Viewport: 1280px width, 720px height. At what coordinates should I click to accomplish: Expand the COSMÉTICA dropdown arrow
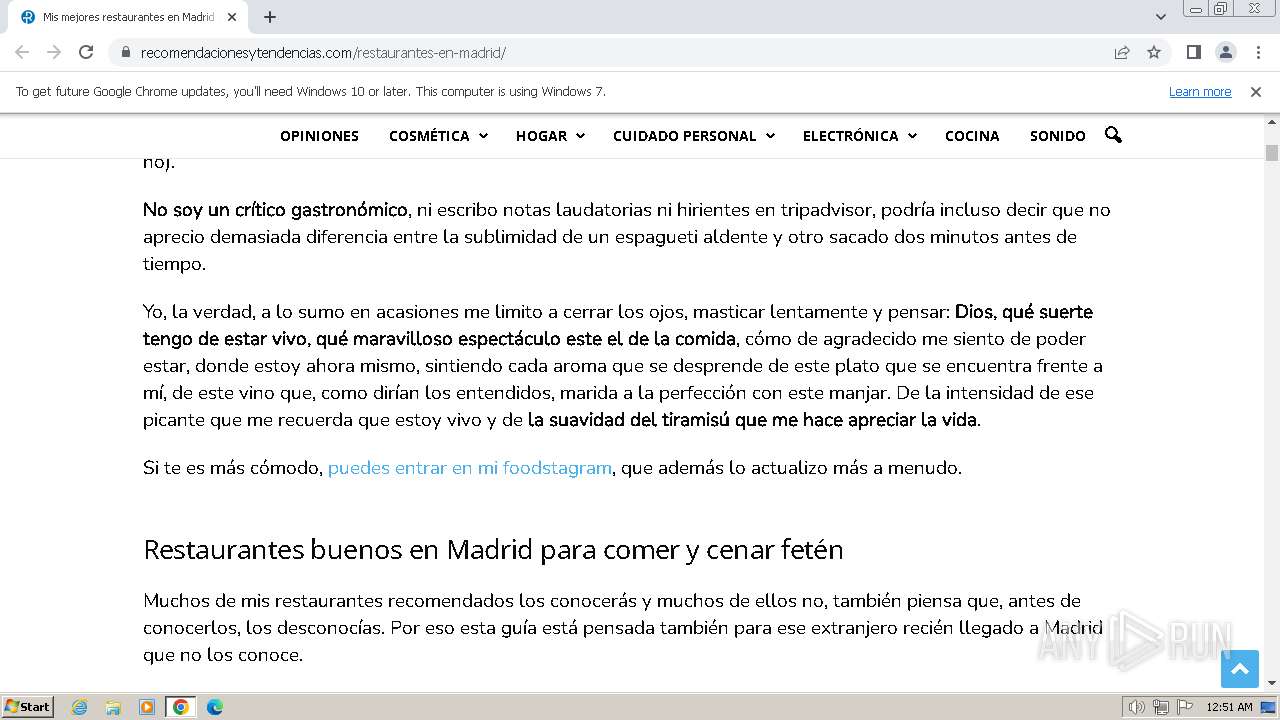point(483,136)
